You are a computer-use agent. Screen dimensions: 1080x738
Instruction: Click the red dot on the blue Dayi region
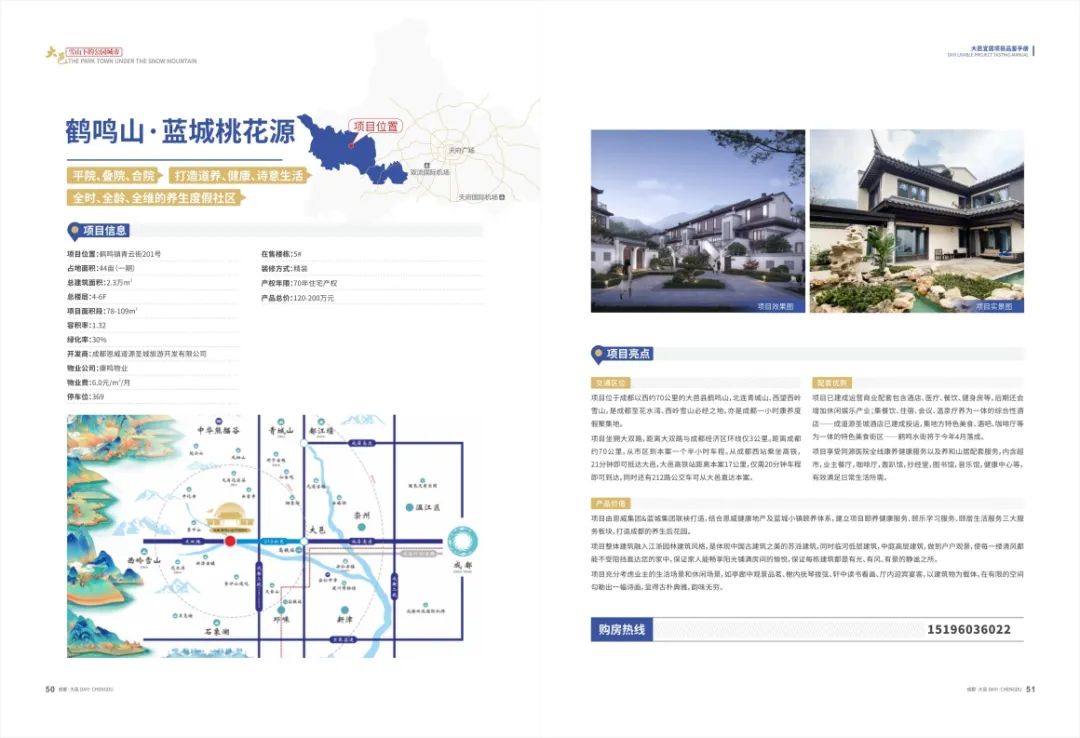[x=351, y=145]
